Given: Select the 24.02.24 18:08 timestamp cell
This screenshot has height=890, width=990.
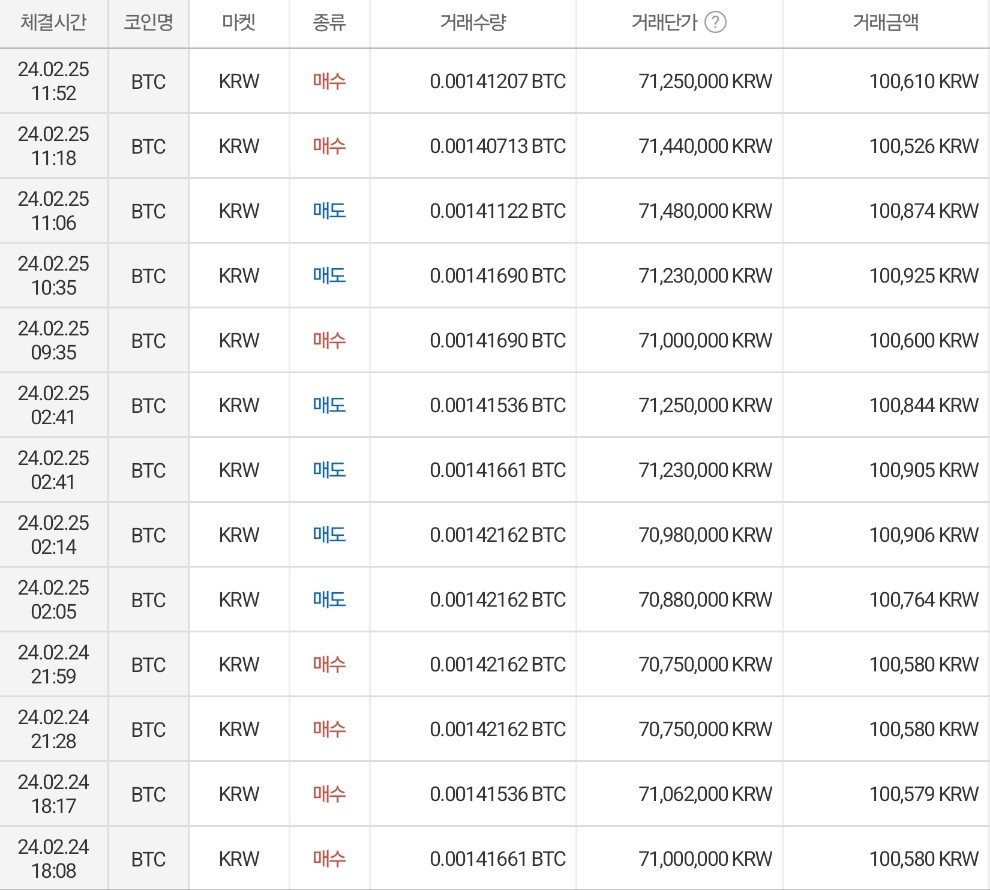Looking at the screenshot, I should click(x=54, y=858).
